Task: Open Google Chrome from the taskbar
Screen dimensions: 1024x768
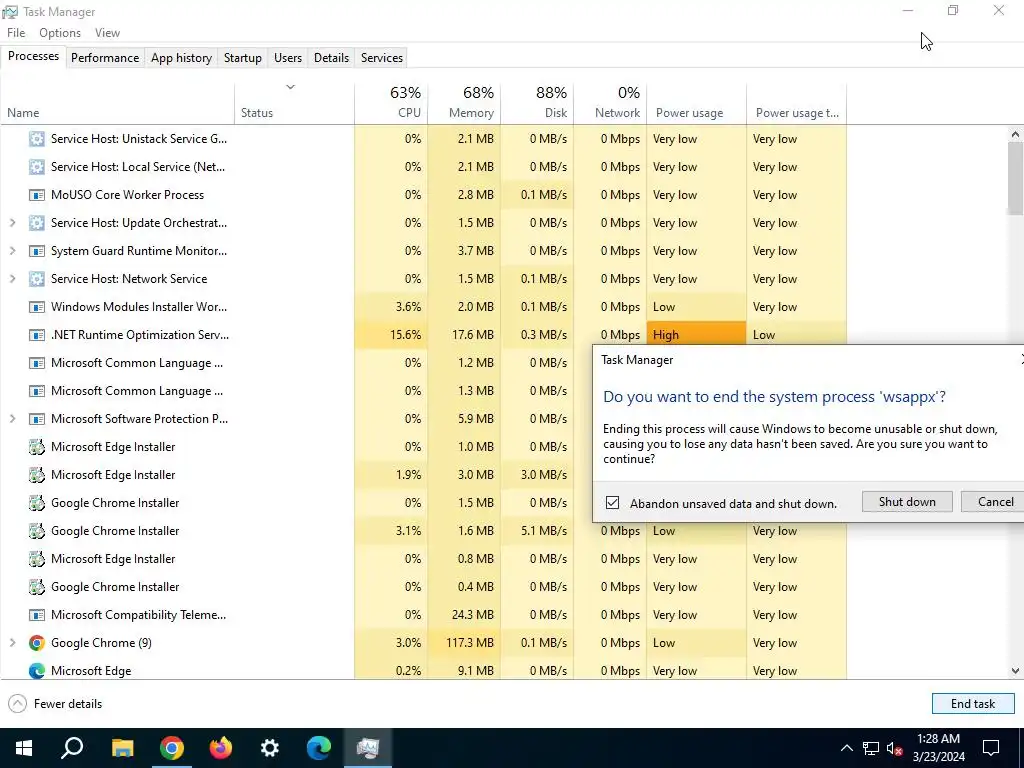Action: [171, 748]
